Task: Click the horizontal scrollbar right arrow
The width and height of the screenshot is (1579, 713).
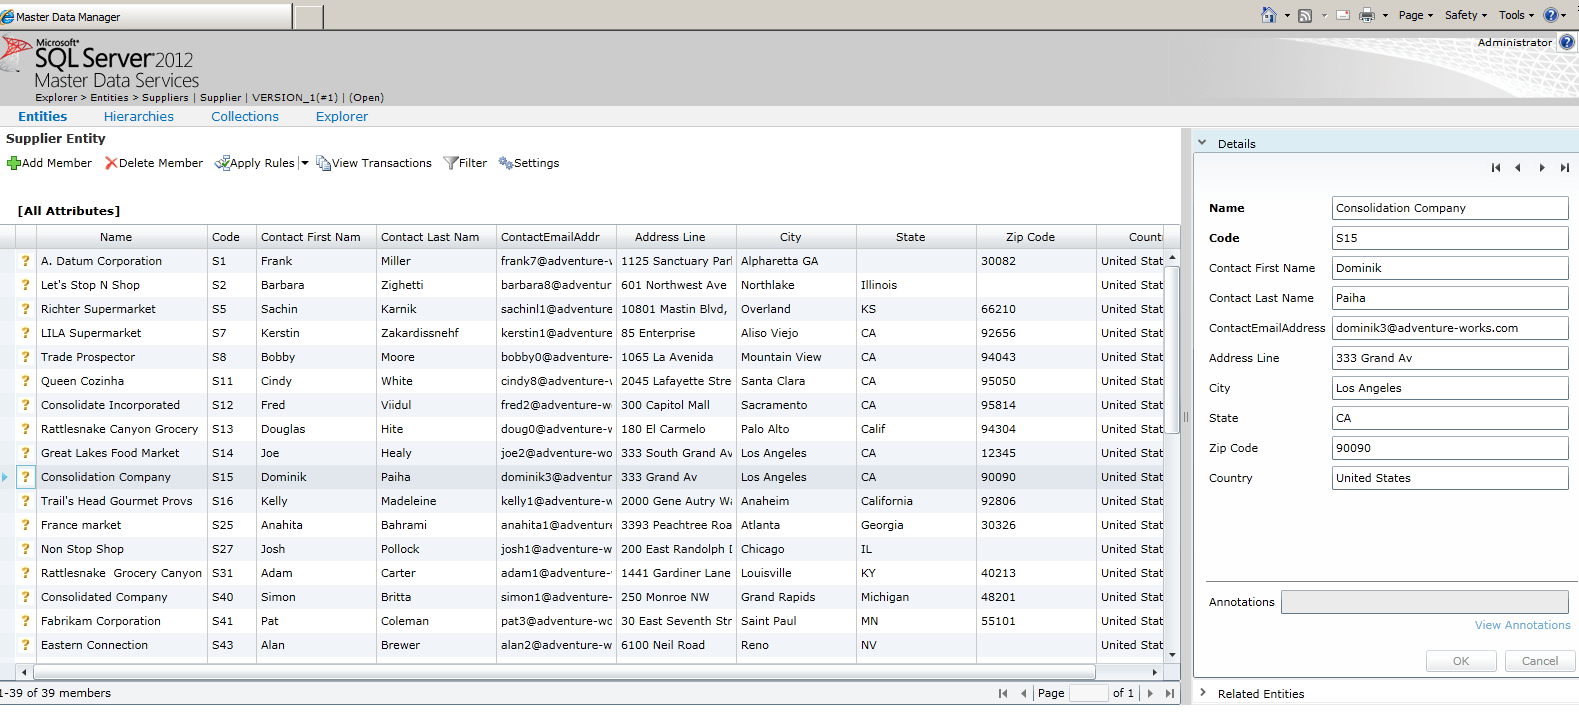Action: pyautogui.click(x=1155, y=672)
